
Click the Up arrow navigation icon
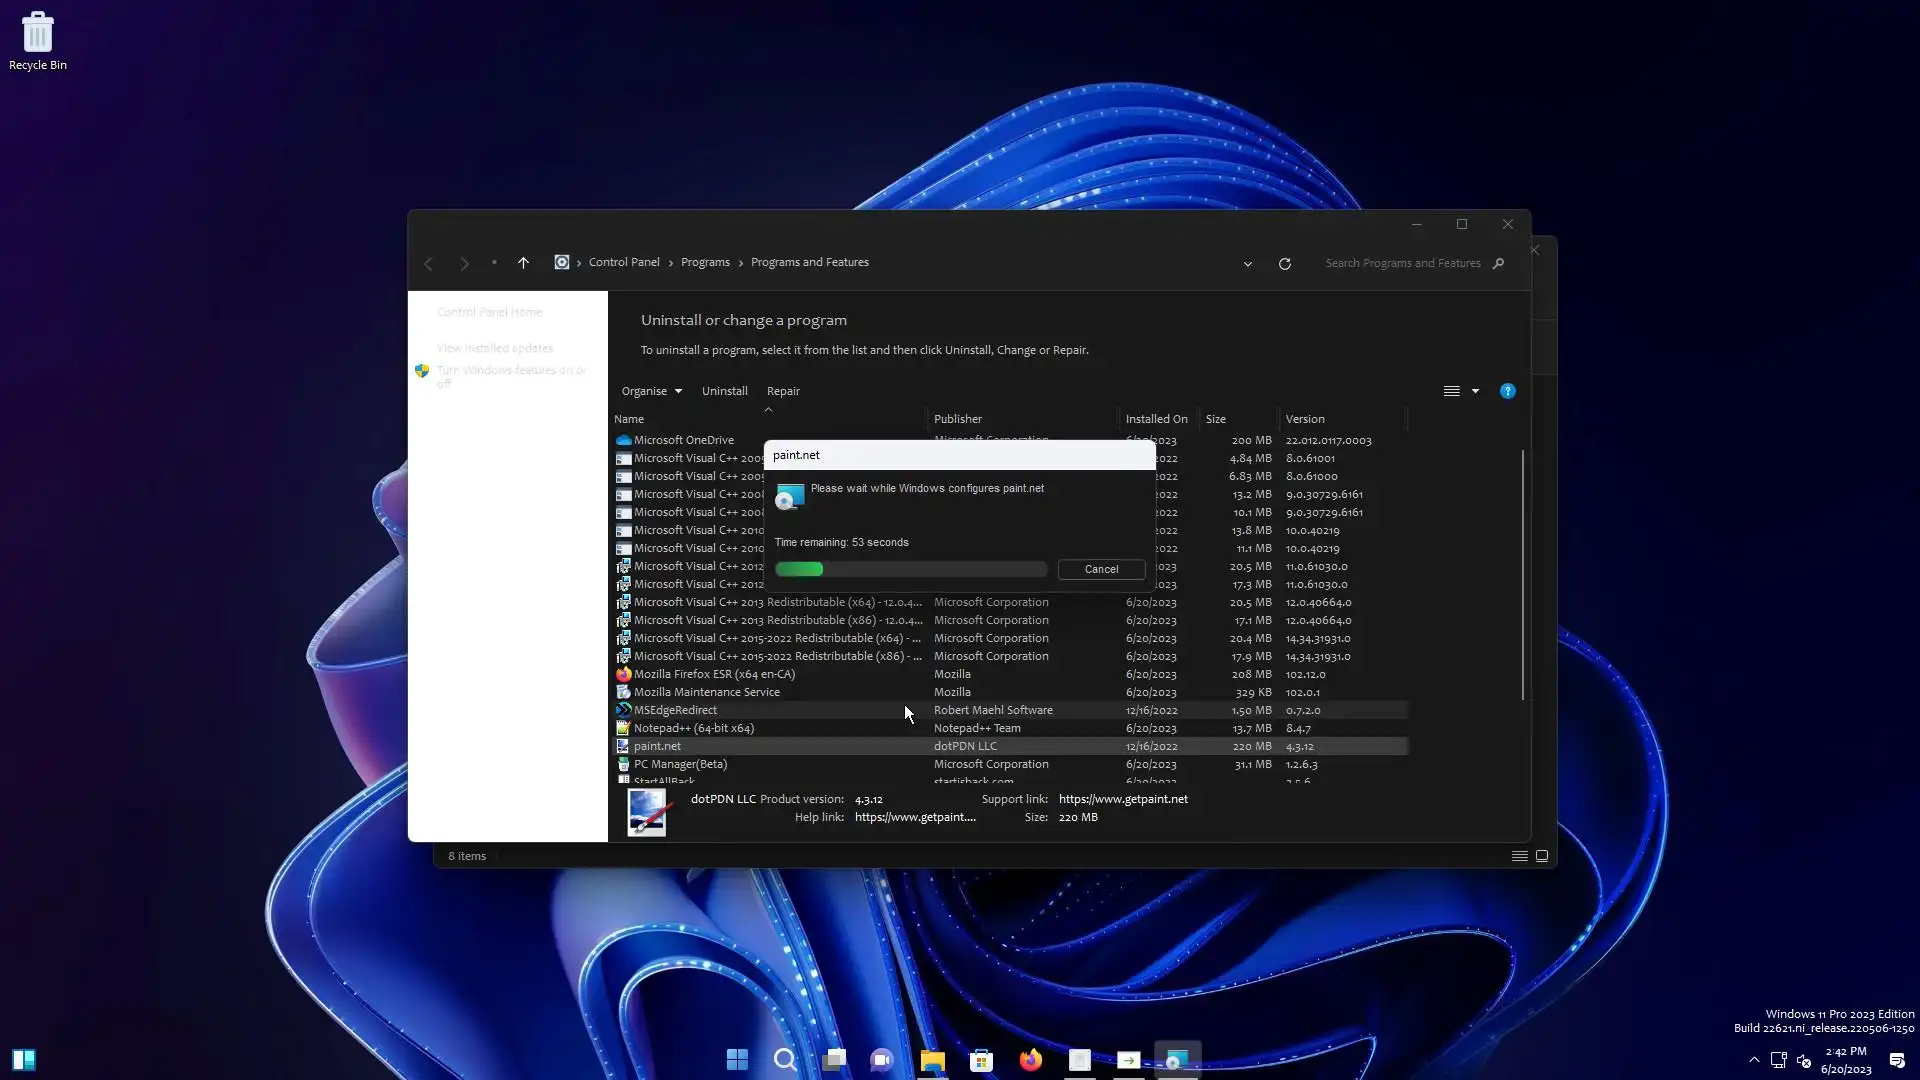pyautogui.click(x=523, y=263)
